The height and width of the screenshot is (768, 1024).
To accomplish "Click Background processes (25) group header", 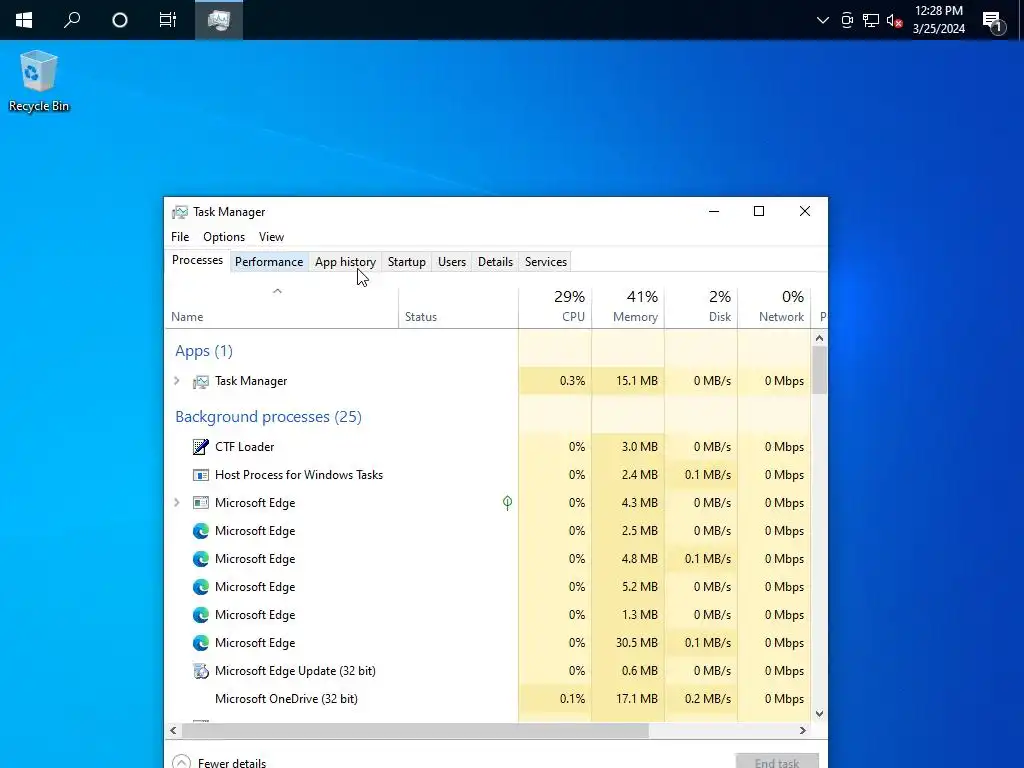I will pos(268,417).
